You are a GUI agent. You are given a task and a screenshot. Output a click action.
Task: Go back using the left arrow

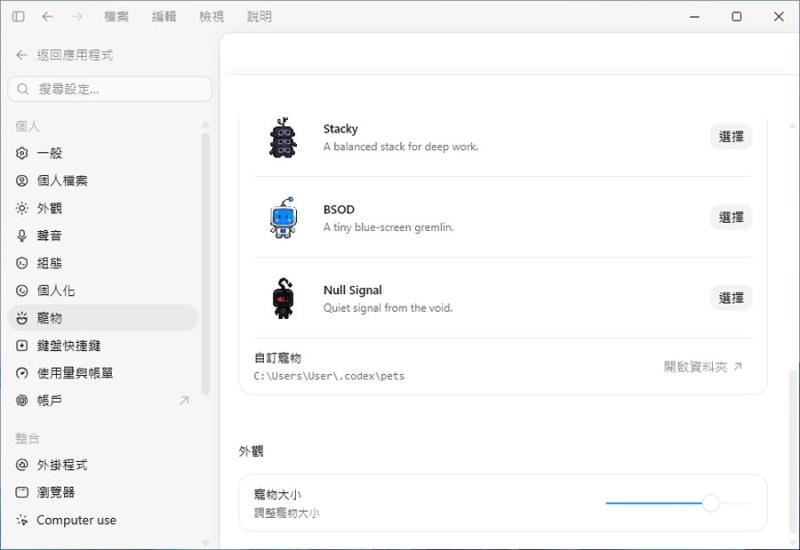(x=47, y=17)
